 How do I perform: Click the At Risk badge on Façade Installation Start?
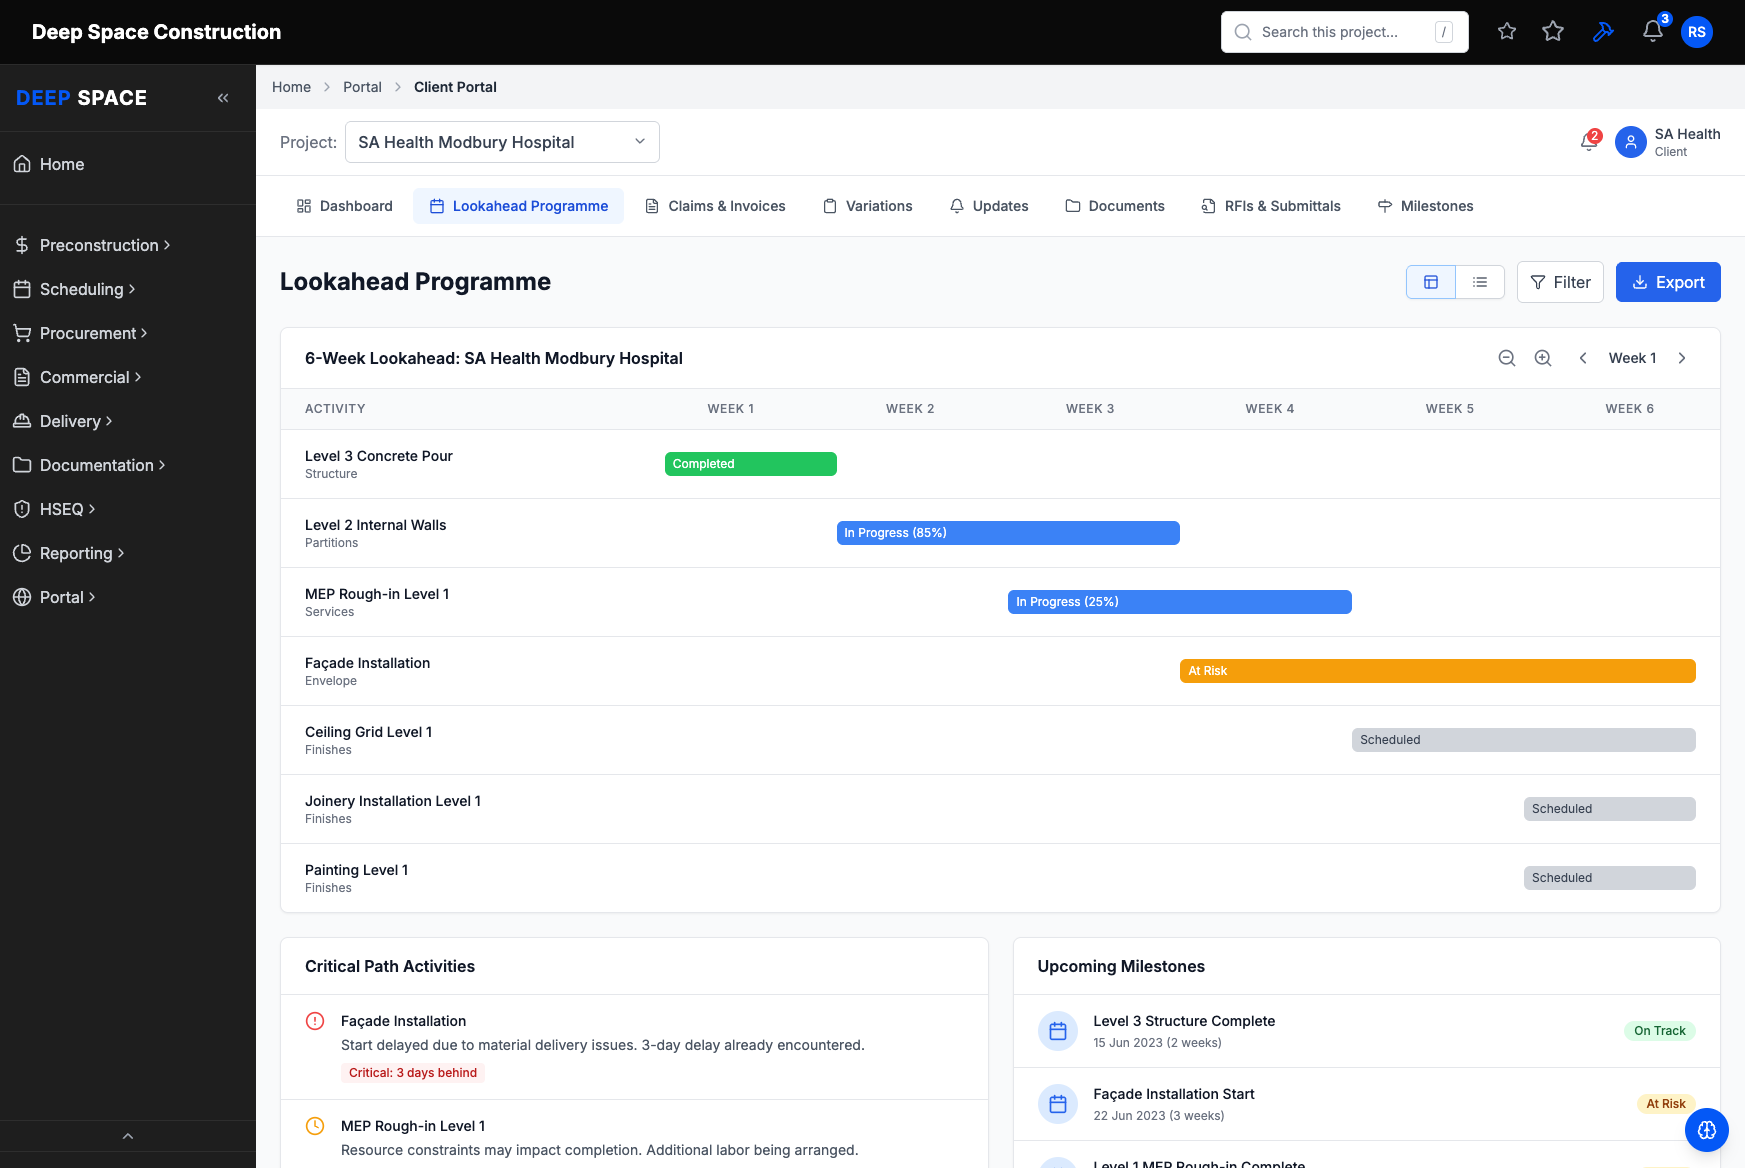[x=1666, y=1104]
